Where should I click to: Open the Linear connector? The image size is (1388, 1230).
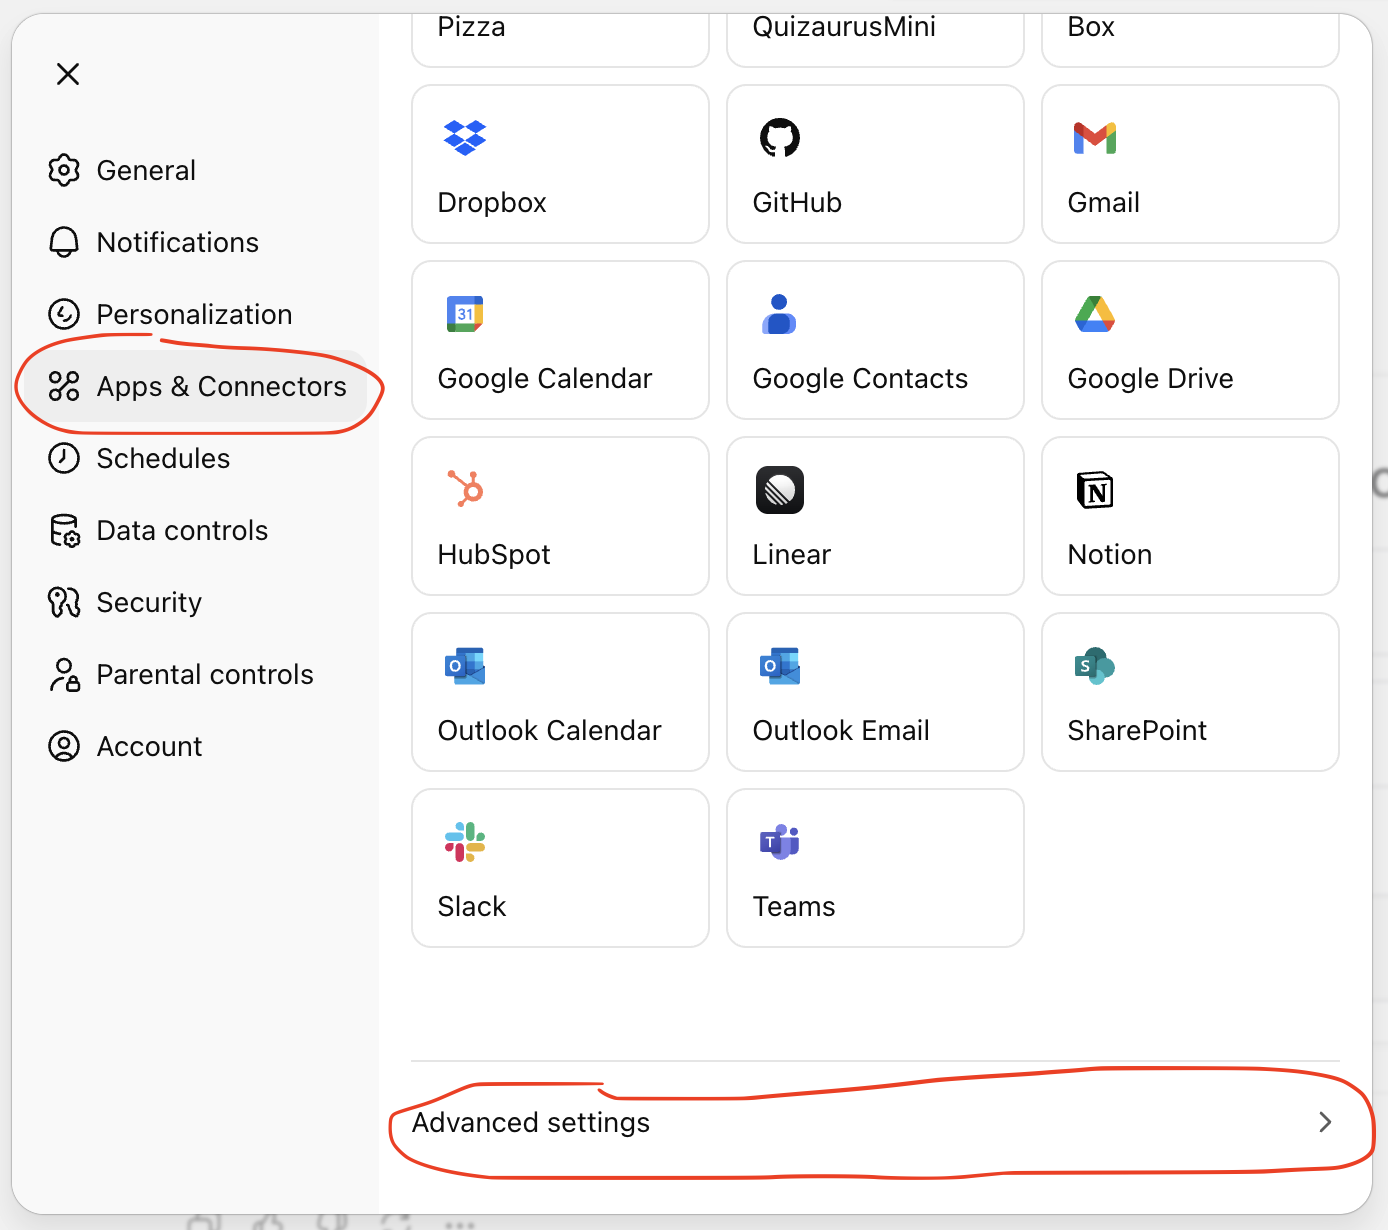point(874,516)
